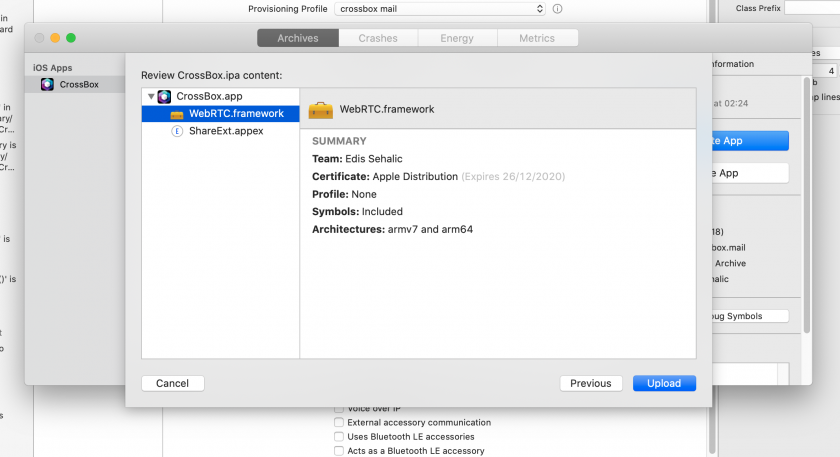
Task: Click the ShareExt.appex extension icon
Action: (x=177, y=131)
